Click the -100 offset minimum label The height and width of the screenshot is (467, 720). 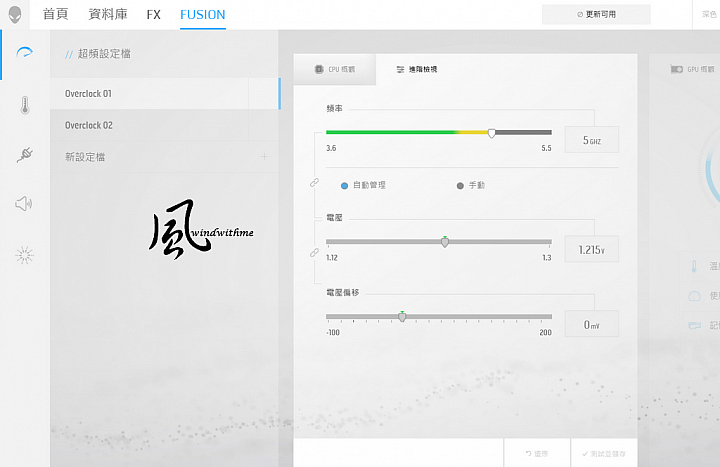point(333,332)
